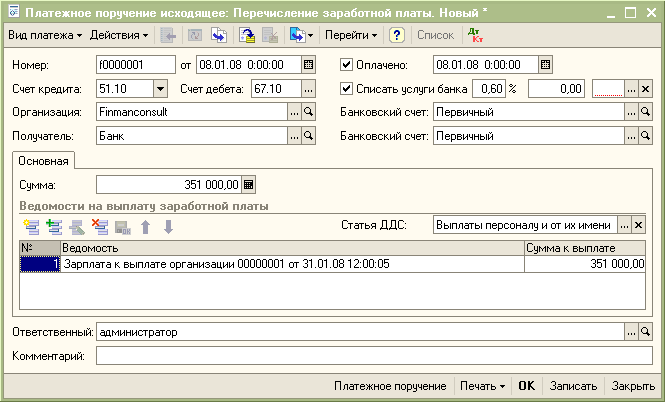
Task: Click the 351 000,00 cell in table
Action: [x=585, y=264]
